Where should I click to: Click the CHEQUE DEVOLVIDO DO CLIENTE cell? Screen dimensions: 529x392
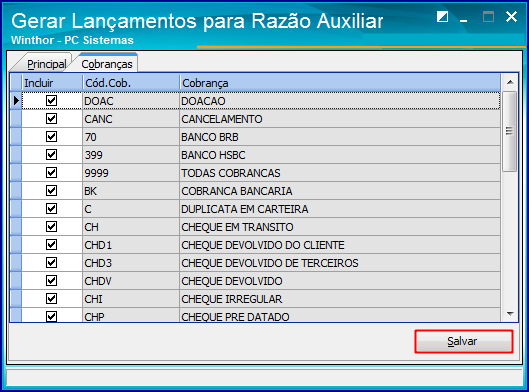pos(340,245)
